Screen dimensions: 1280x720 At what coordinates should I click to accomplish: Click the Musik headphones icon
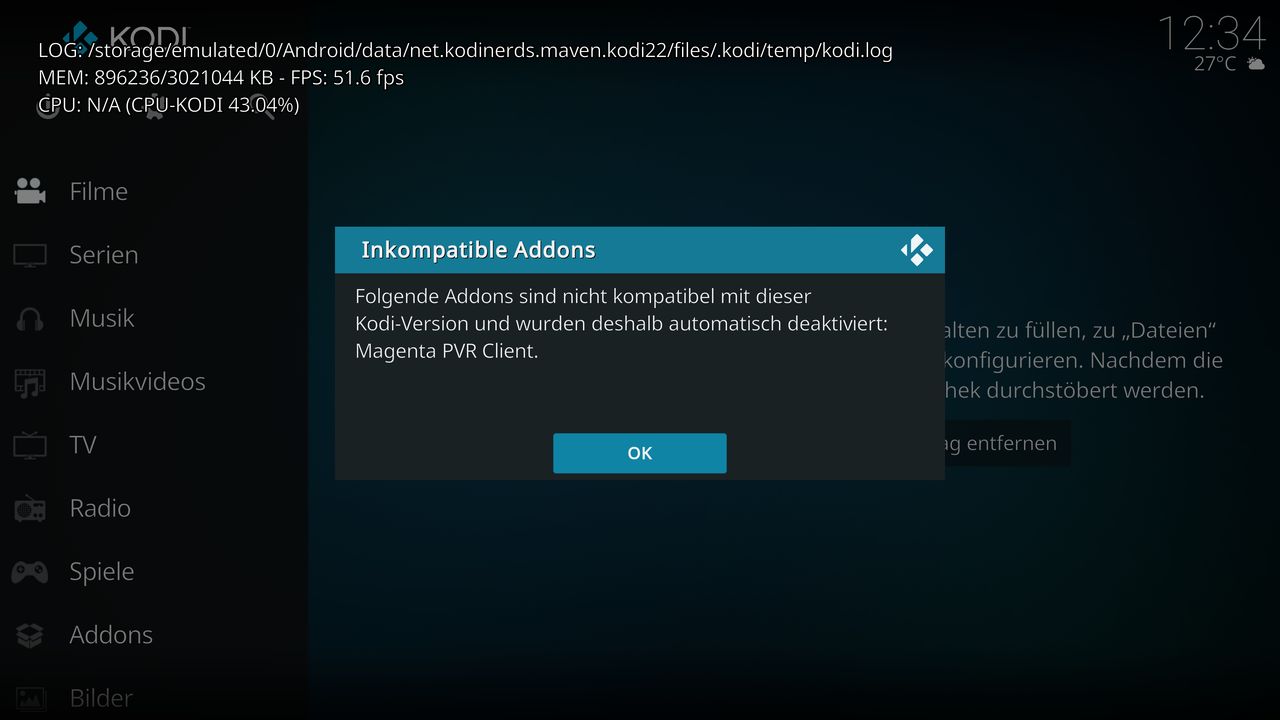(30, 319)
